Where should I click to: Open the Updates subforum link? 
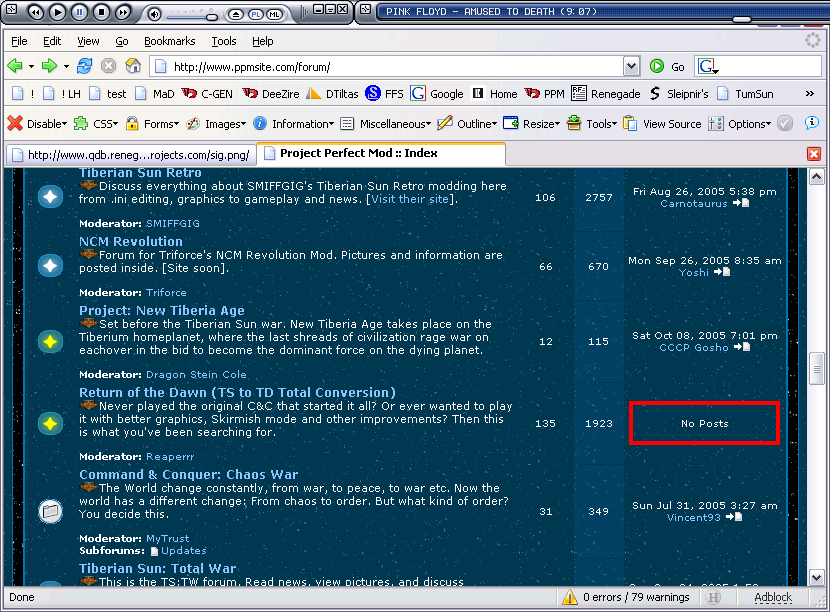click(x=184, y=551)
